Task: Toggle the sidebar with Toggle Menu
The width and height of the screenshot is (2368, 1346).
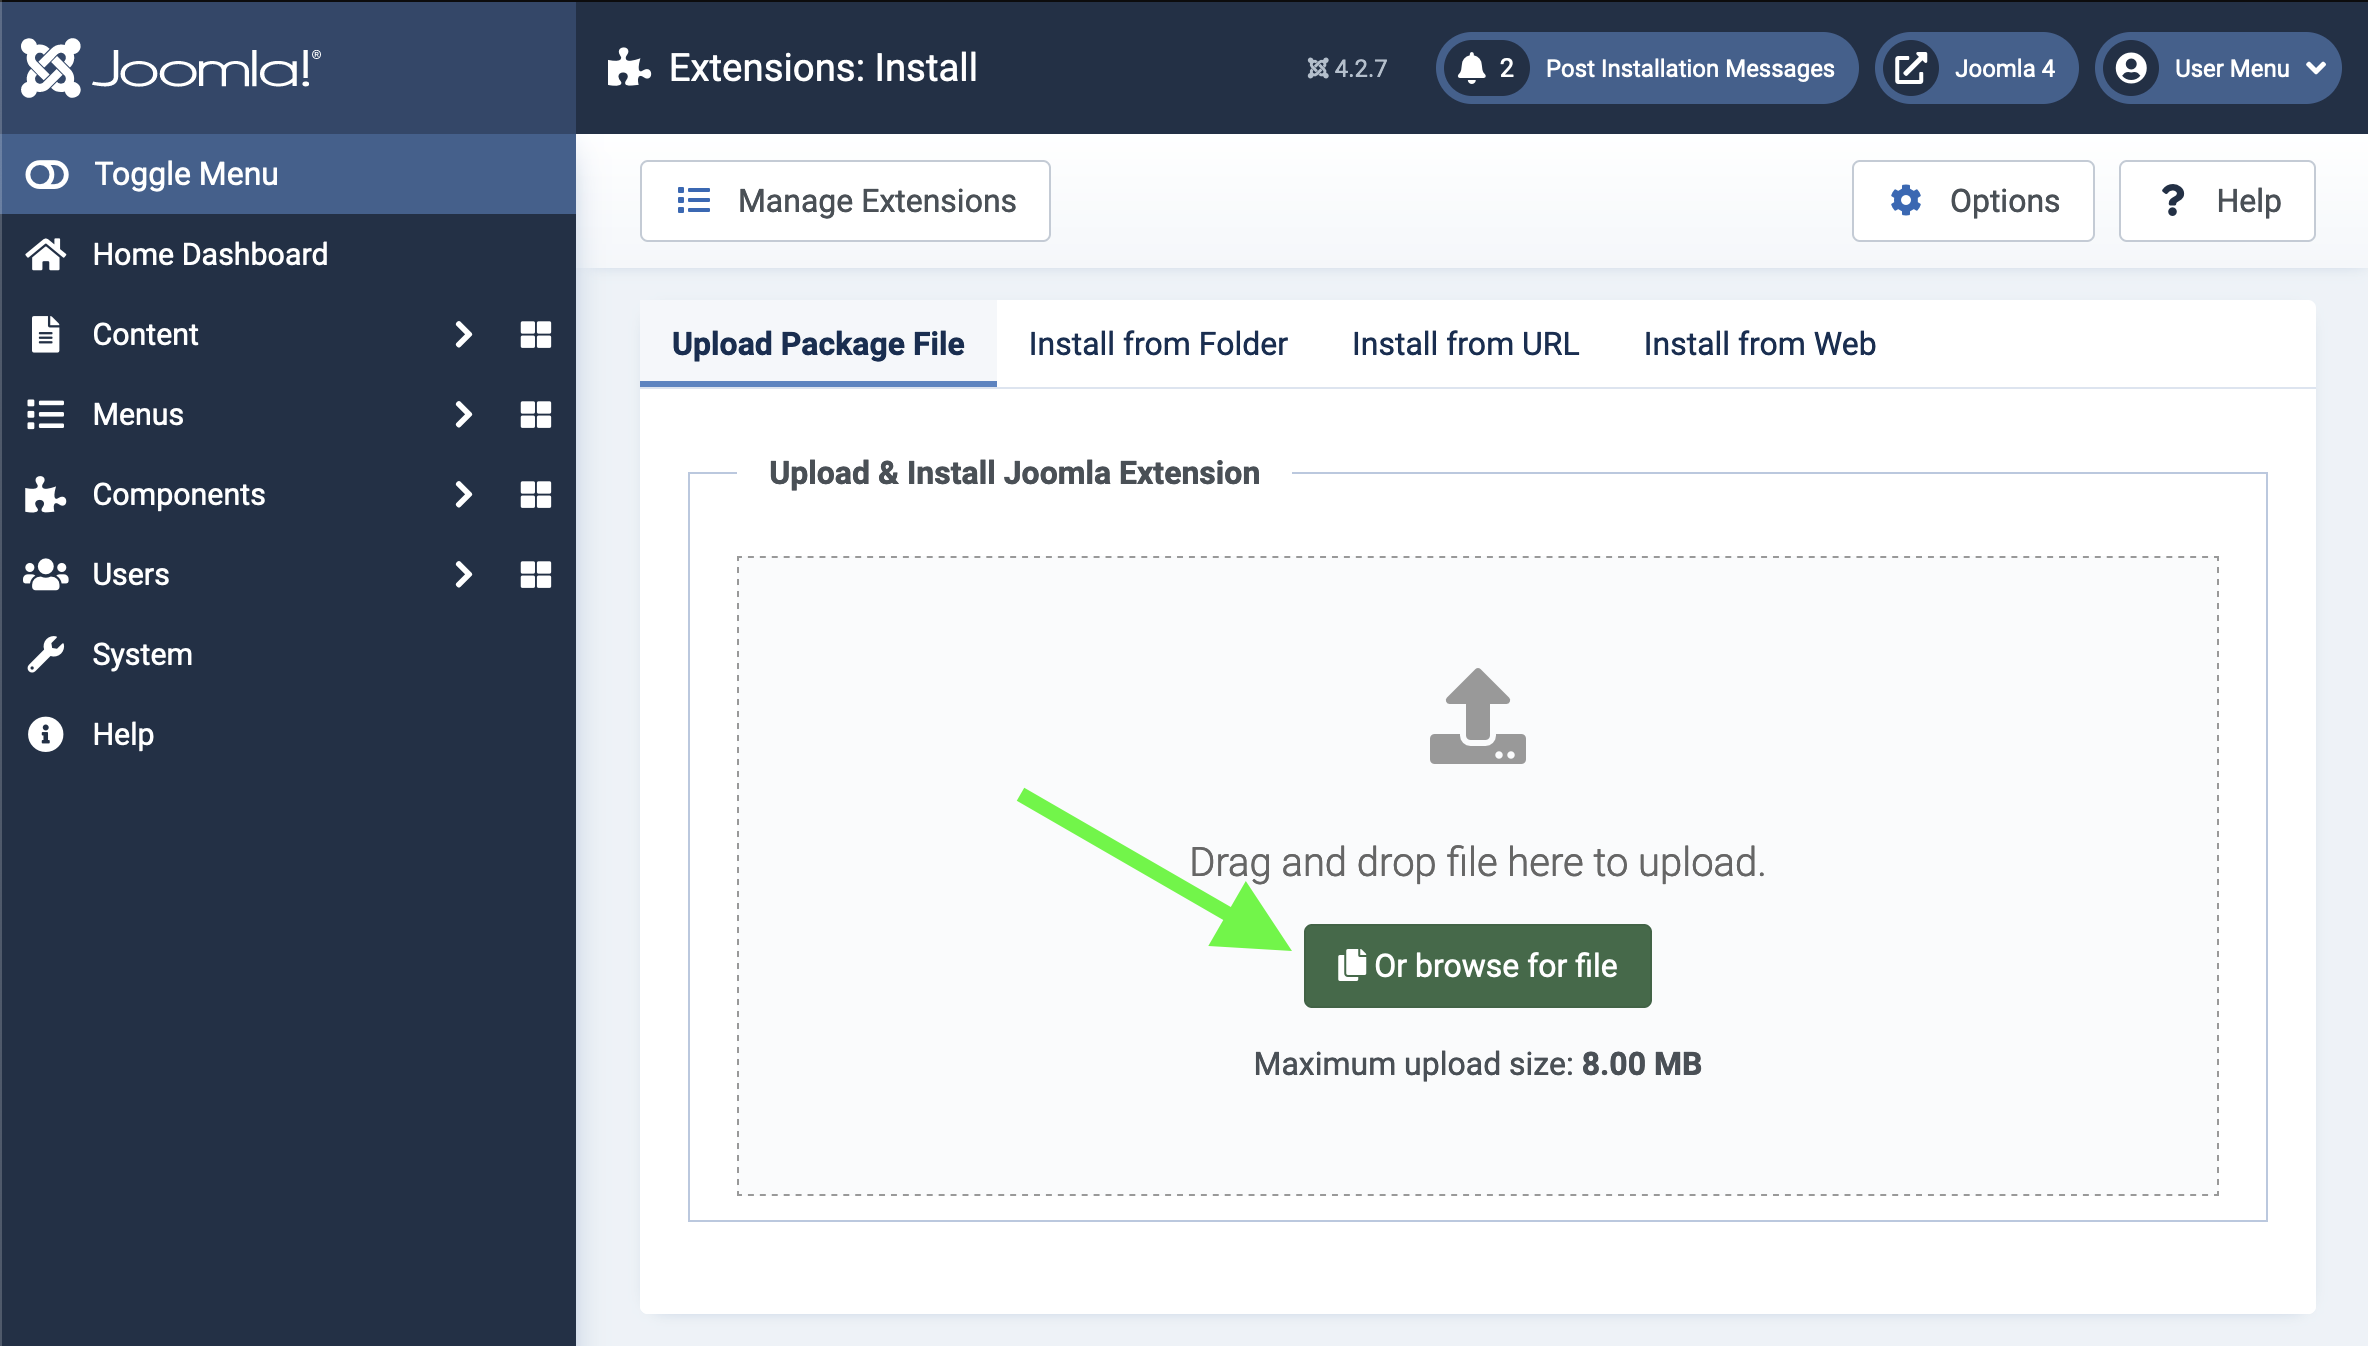Action: click(x=186, y=173)
